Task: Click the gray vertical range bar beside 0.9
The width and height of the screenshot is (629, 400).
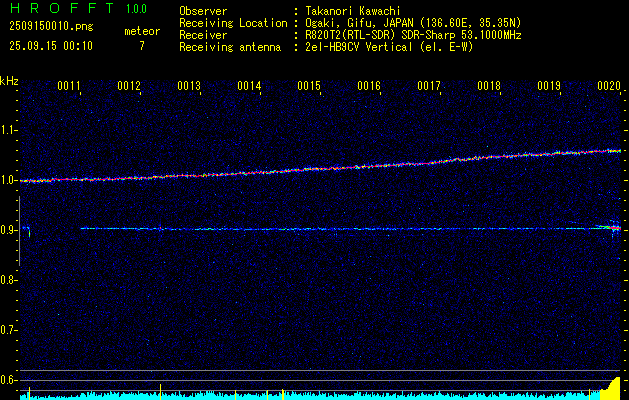Action: click(19, 231)
